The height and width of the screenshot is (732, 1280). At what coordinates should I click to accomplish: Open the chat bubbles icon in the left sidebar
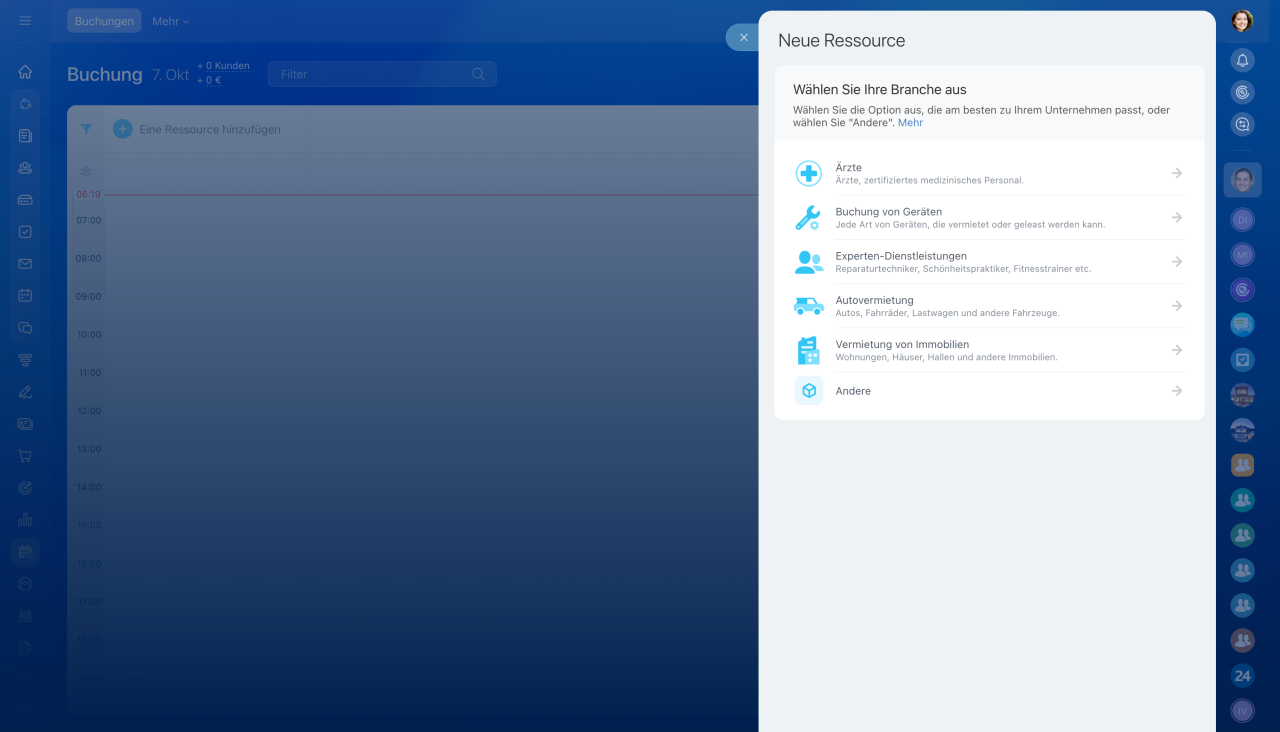[25, 328]
